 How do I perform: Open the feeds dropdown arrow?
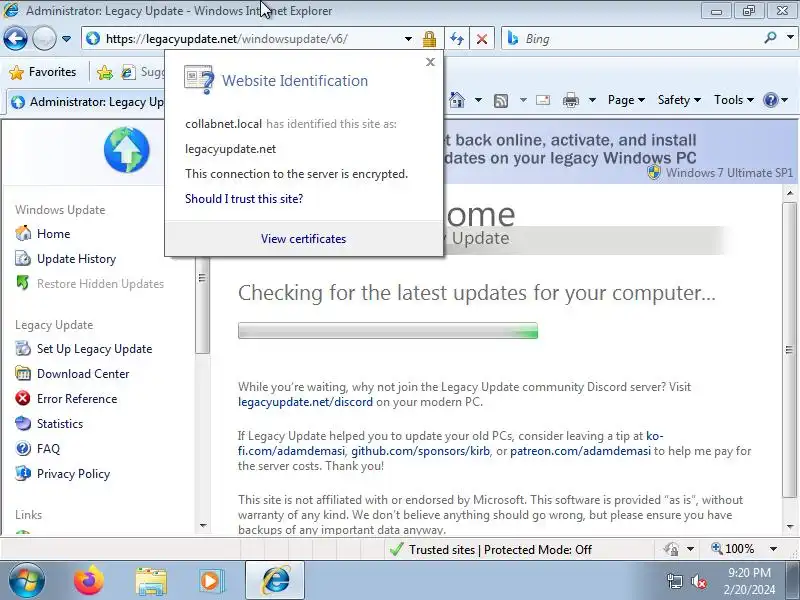[523, 100]
